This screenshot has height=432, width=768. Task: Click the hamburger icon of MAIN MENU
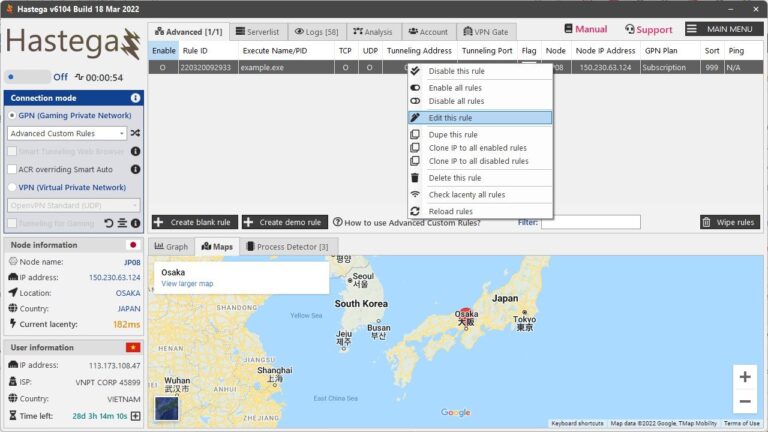[691, 29]
